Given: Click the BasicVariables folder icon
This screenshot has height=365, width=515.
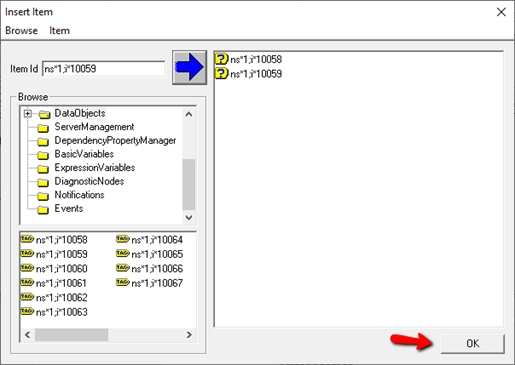Looking at the screenshot, I should pos(43,155).
